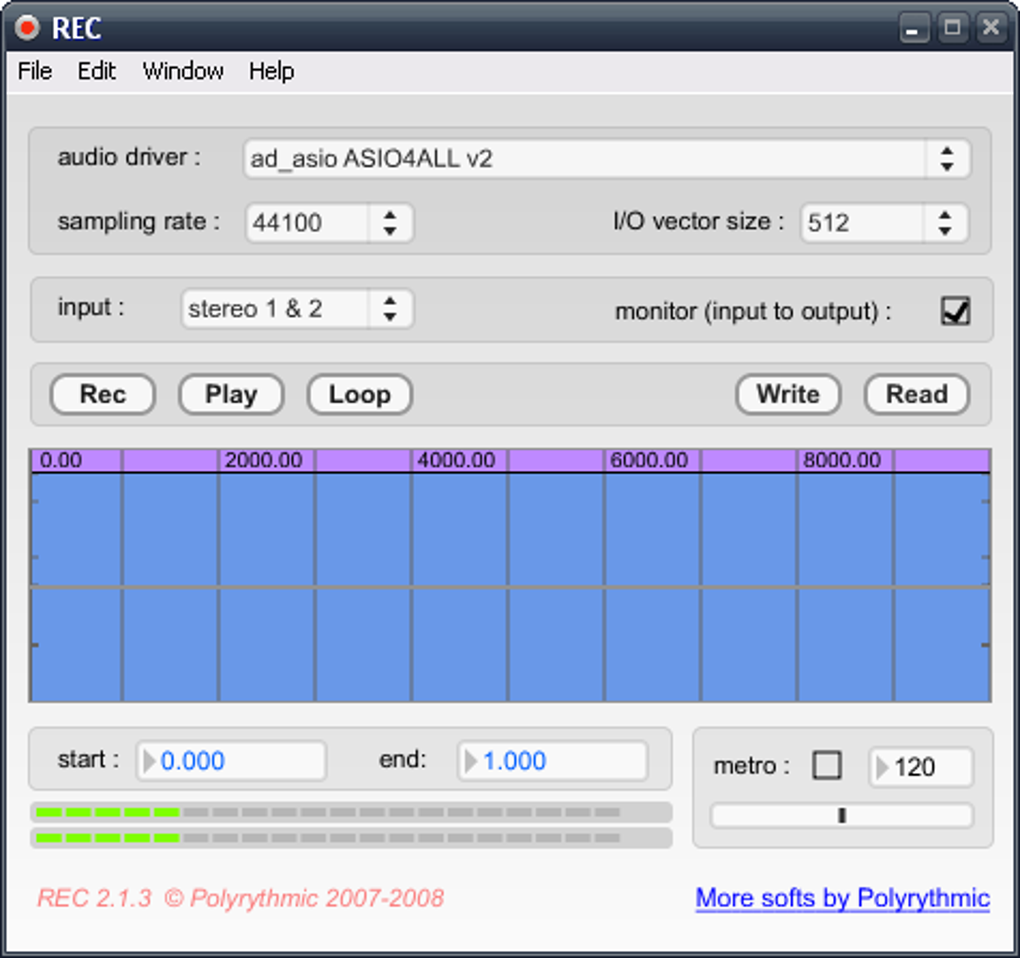
Task: Enable the metro checkbox
Action: click(x=826, y=766)
